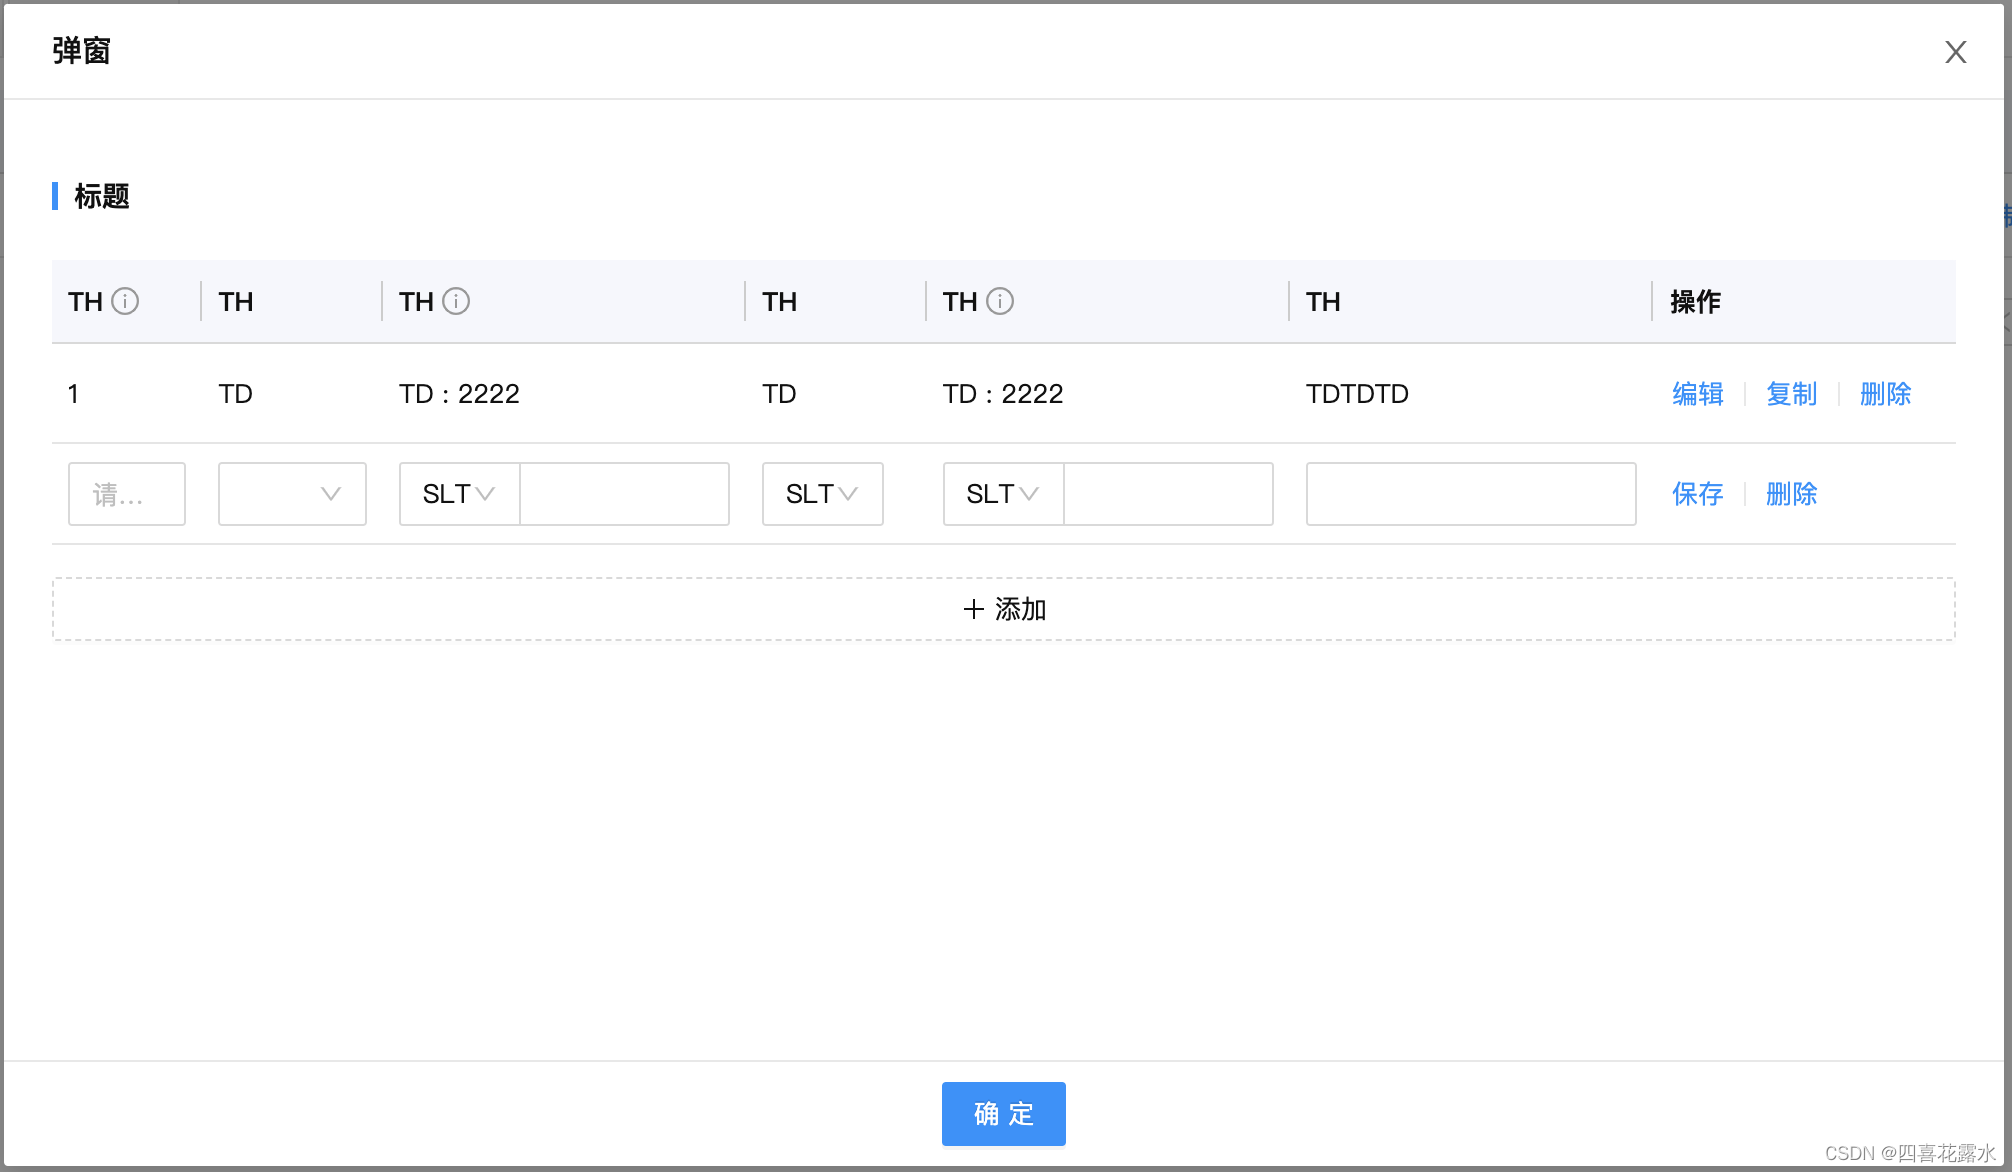
Task: Expand SLT dropdown in fifth column
Action: 1003,494
